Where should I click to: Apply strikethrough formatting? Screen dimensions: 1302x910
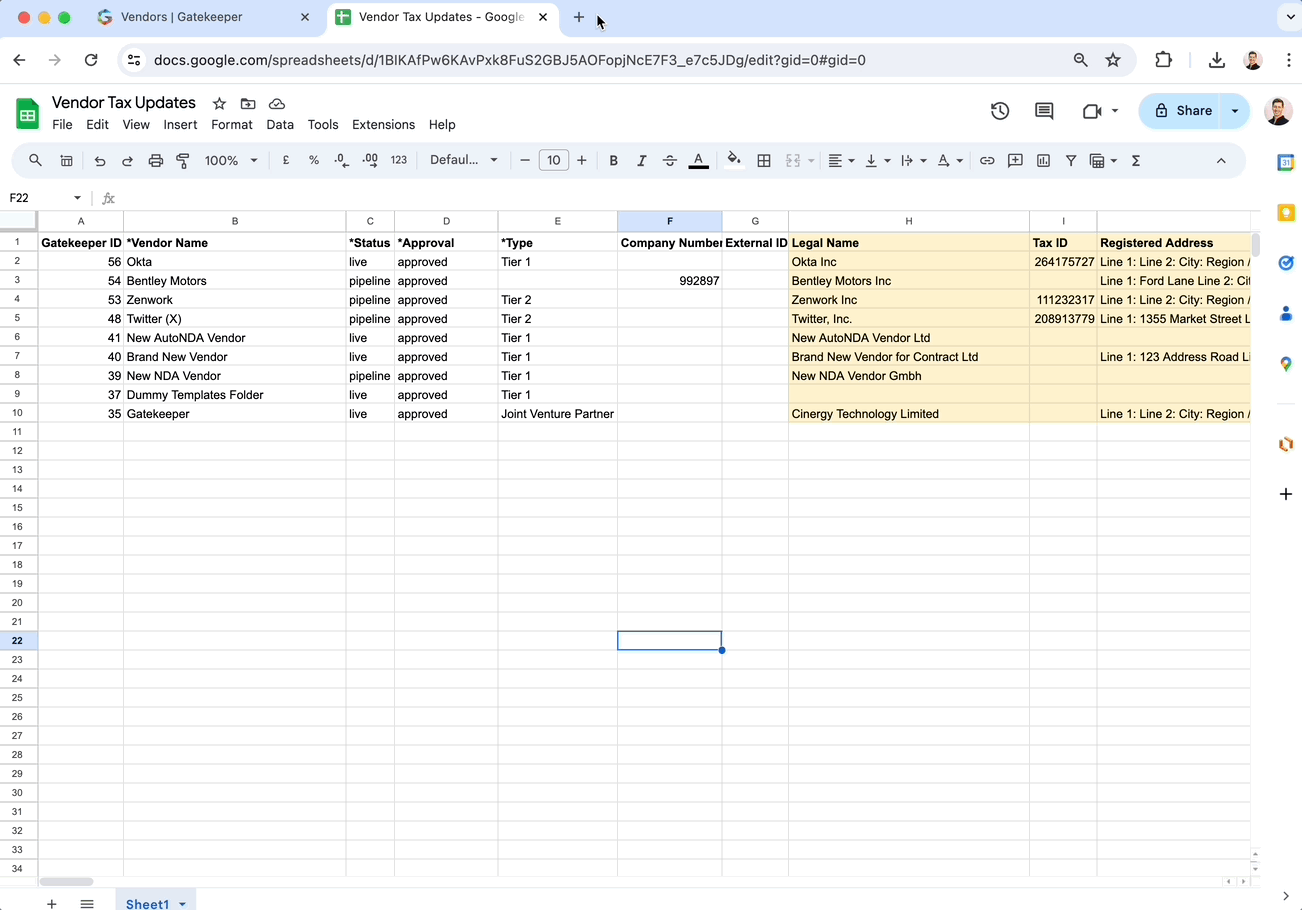tap(669, 160)
